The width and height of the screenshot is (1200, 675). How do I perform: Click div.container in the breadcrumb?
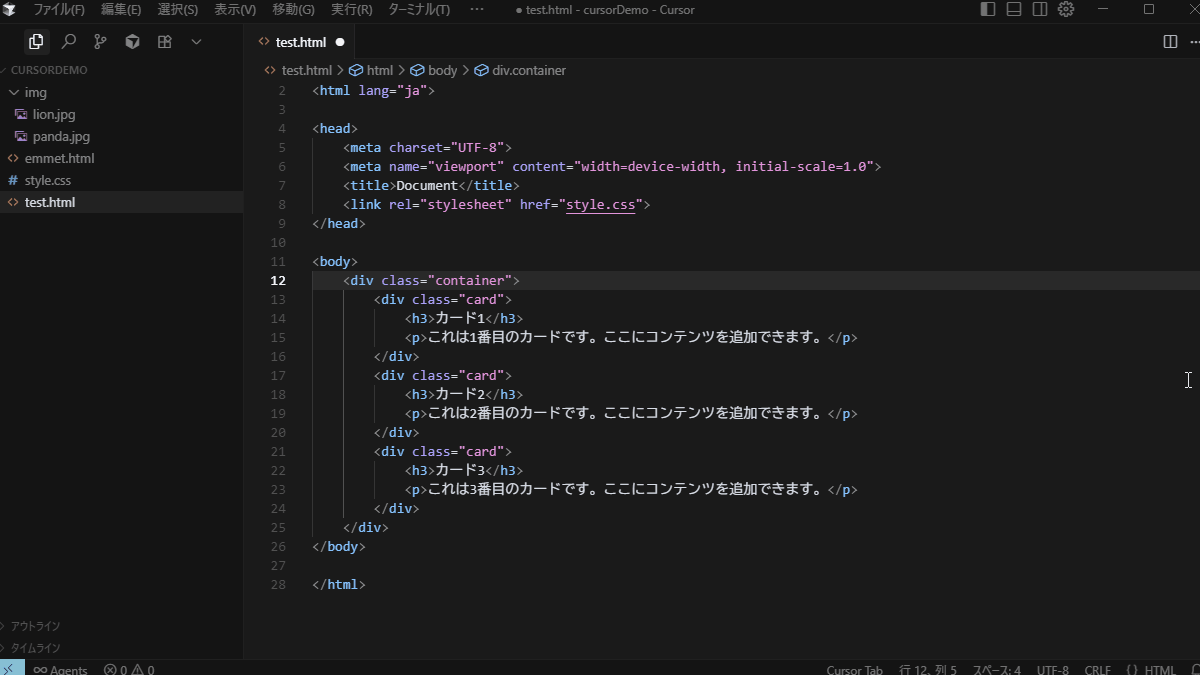pos(529,70)
